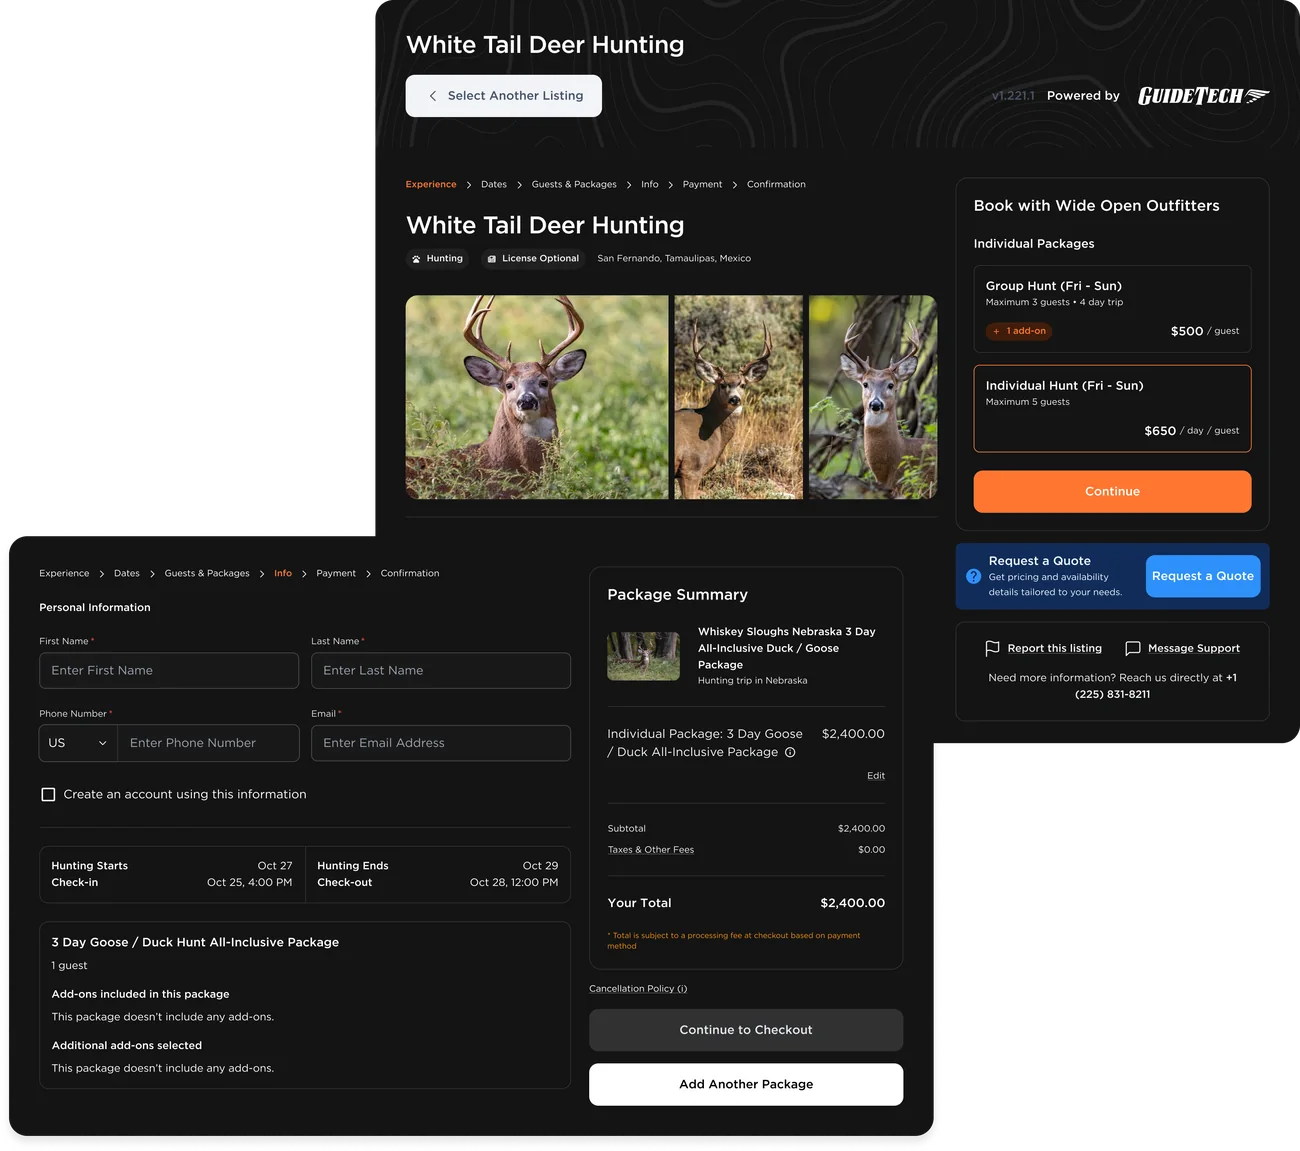The height and width of the screenshot is (1151, 1300).
Task: Click the 1 add-on badge on Group Hunt
Action: tap(1019, 331)
